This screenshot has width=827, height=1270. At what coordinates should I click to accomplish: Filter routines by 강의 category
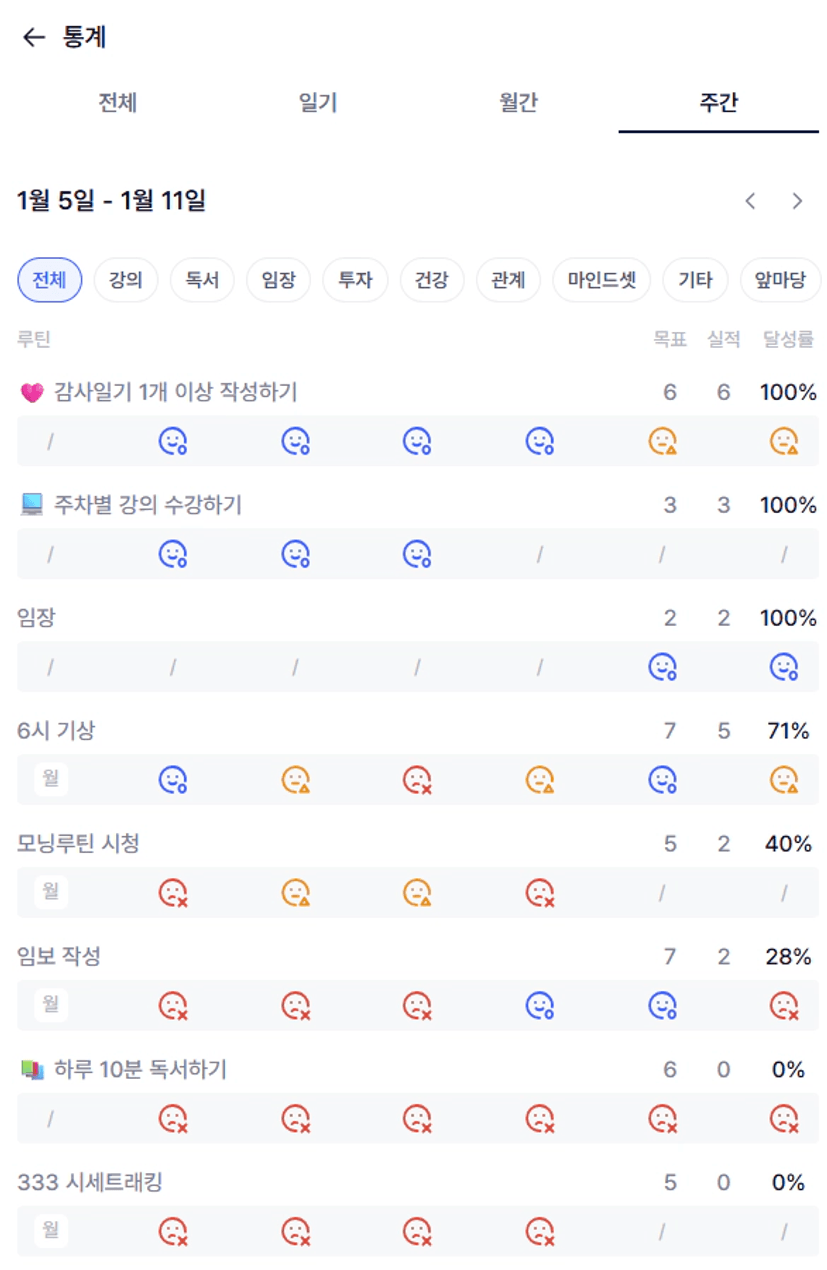point(126,280)
